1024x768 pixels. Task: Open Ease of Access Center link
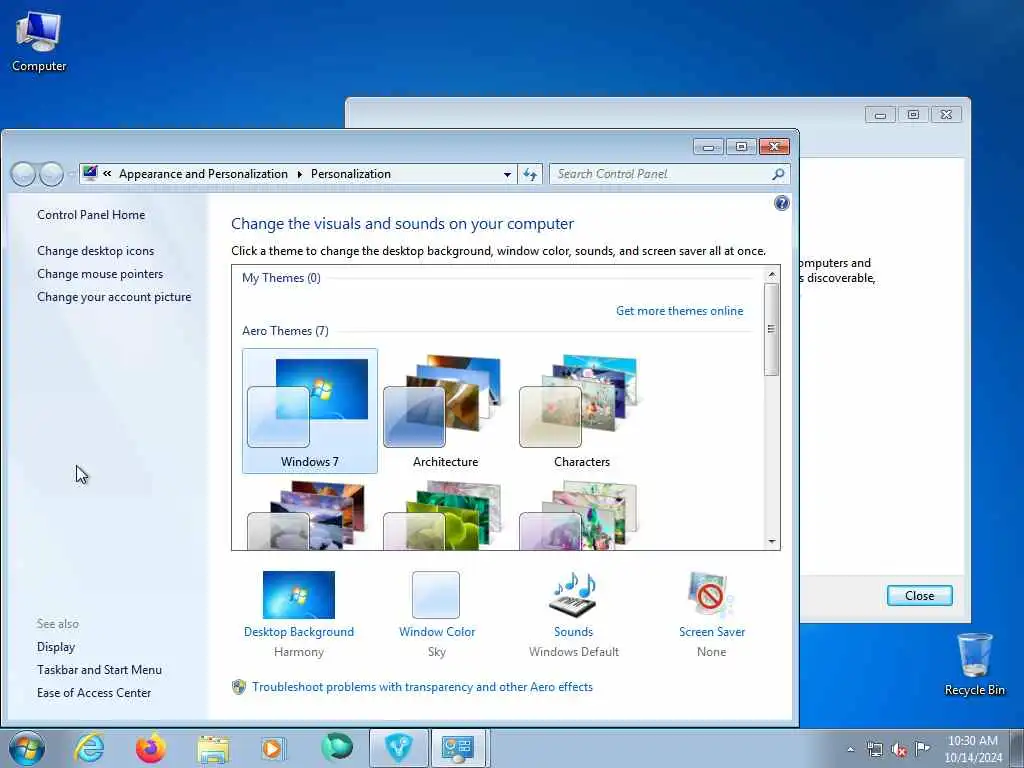pos(94,692)
